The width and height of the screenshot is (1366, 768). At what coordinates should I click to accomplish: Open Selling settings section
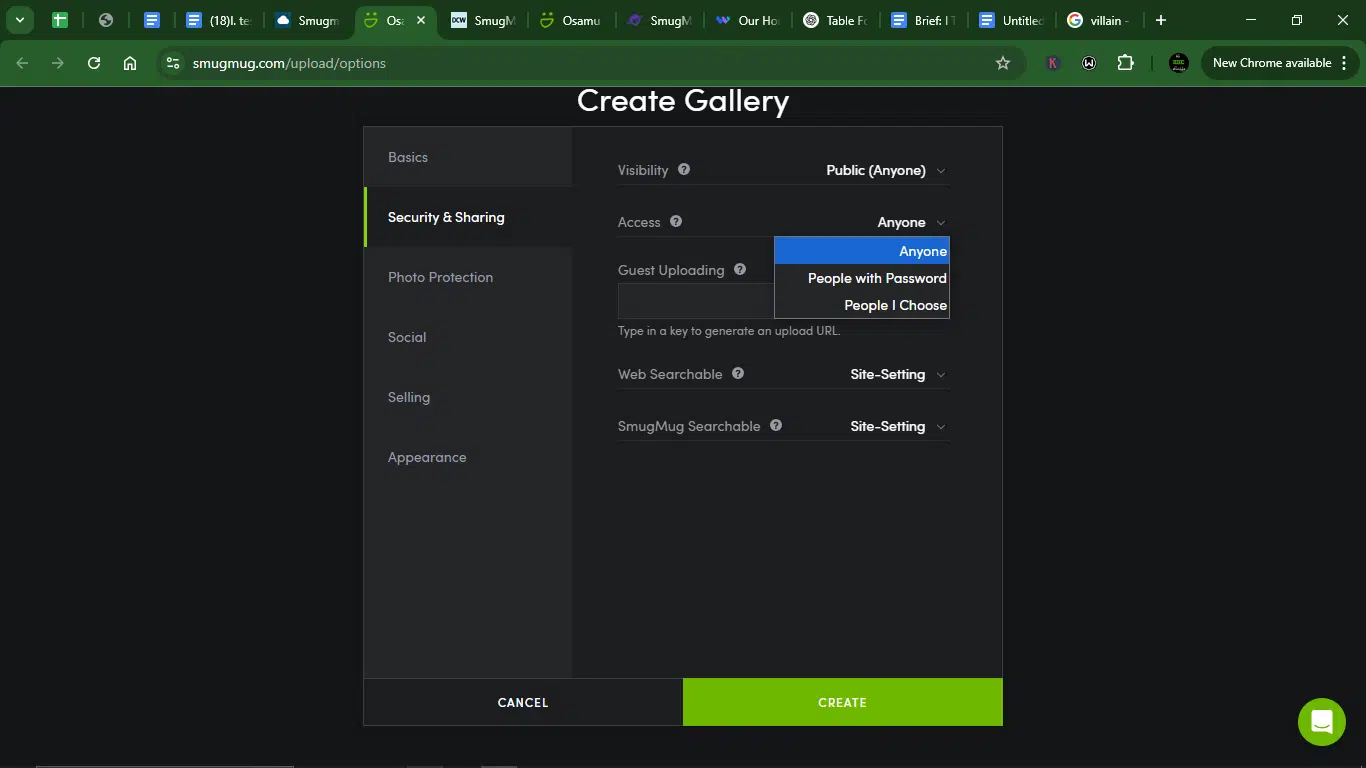click(468, 397)
